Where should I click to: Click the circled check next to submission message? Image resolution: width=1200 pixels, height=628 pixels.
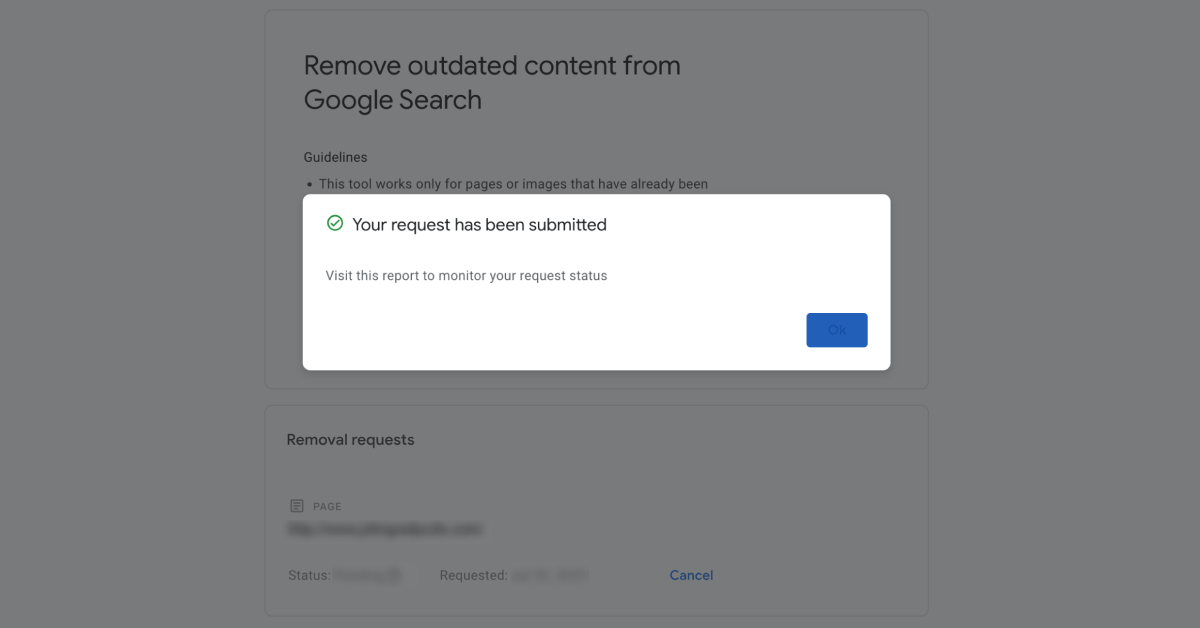coord(335,223)
